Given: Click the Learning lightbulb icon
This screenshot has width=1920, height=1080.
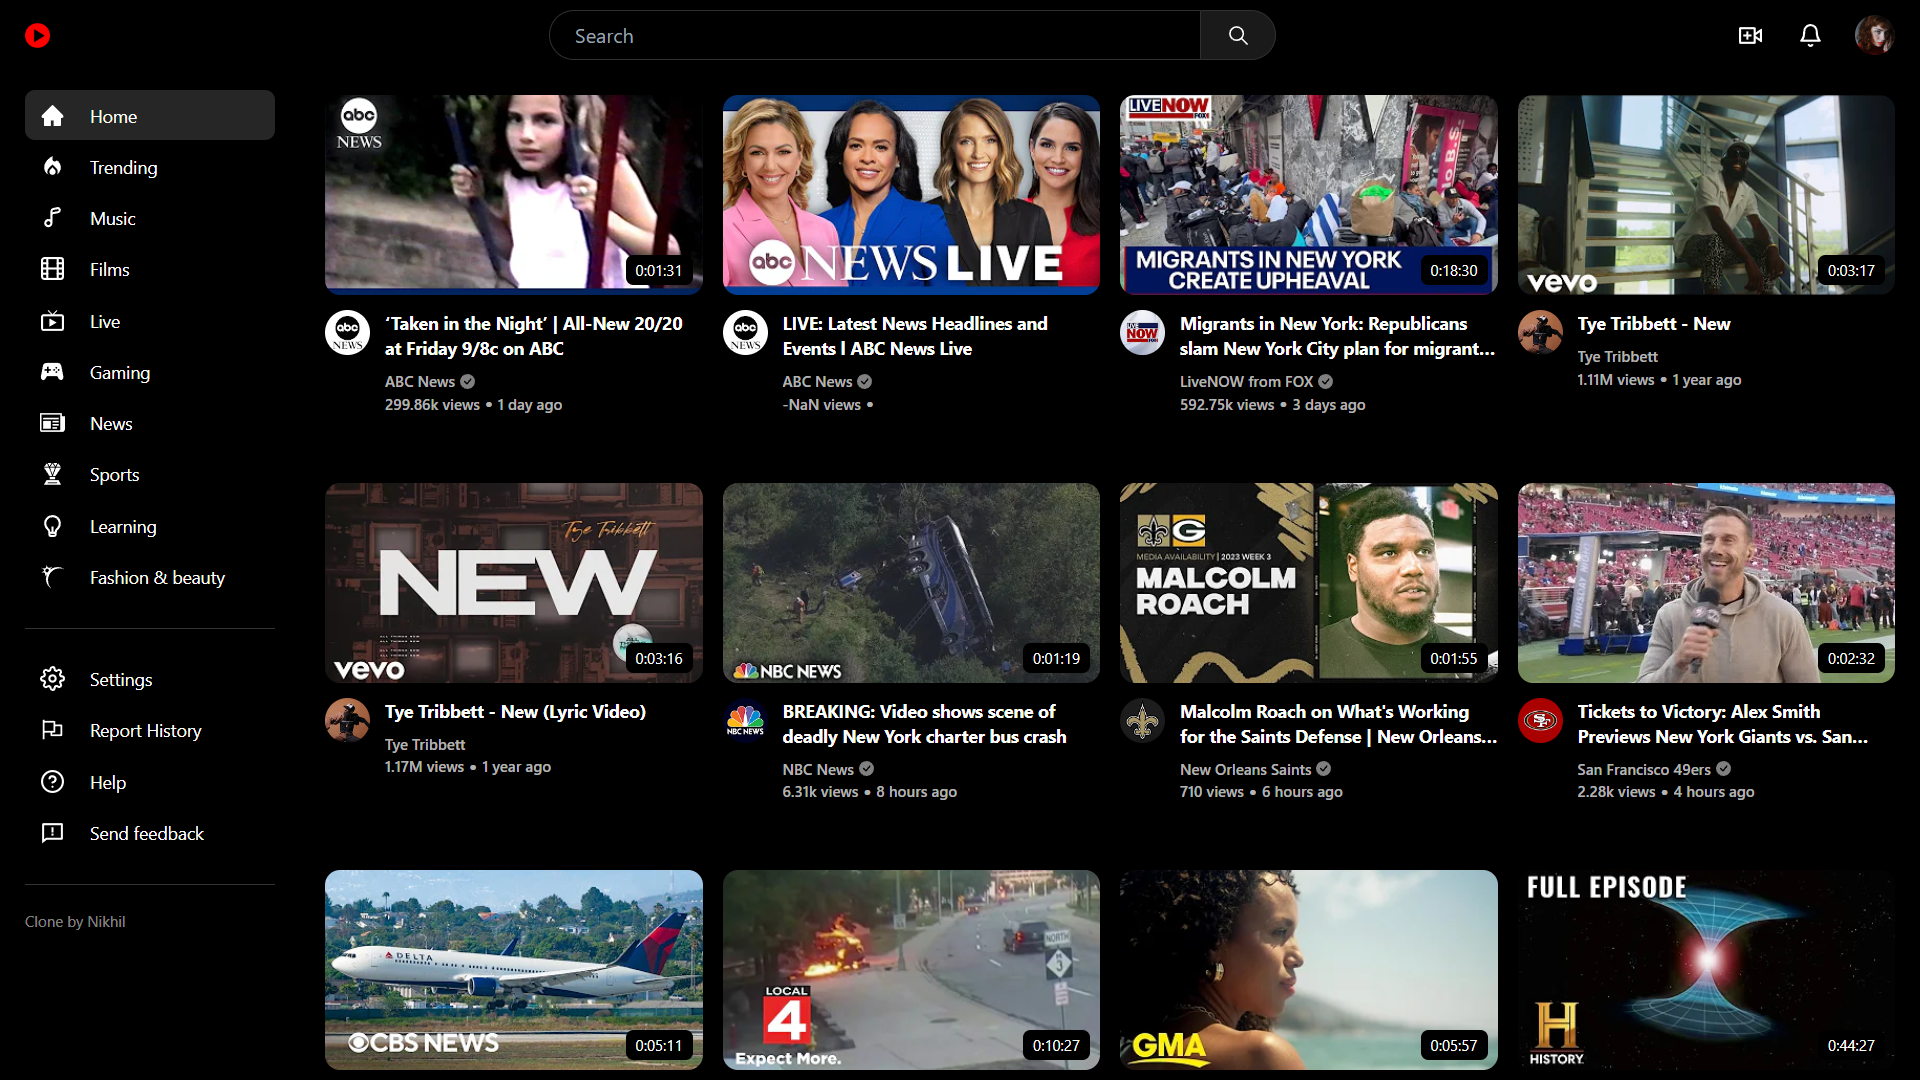Looking at the screenshot, I should [52, 526].
